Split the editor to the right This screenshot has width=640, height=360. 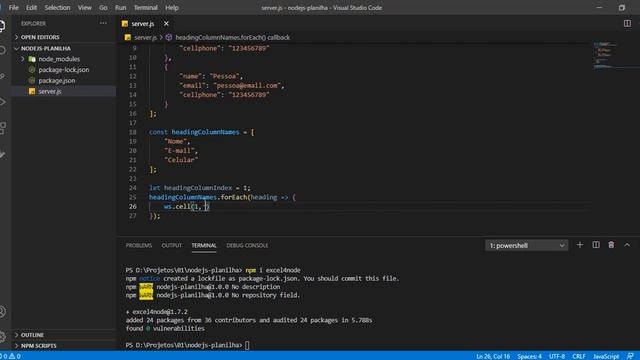pyautogui.click(x=627, y=24)
